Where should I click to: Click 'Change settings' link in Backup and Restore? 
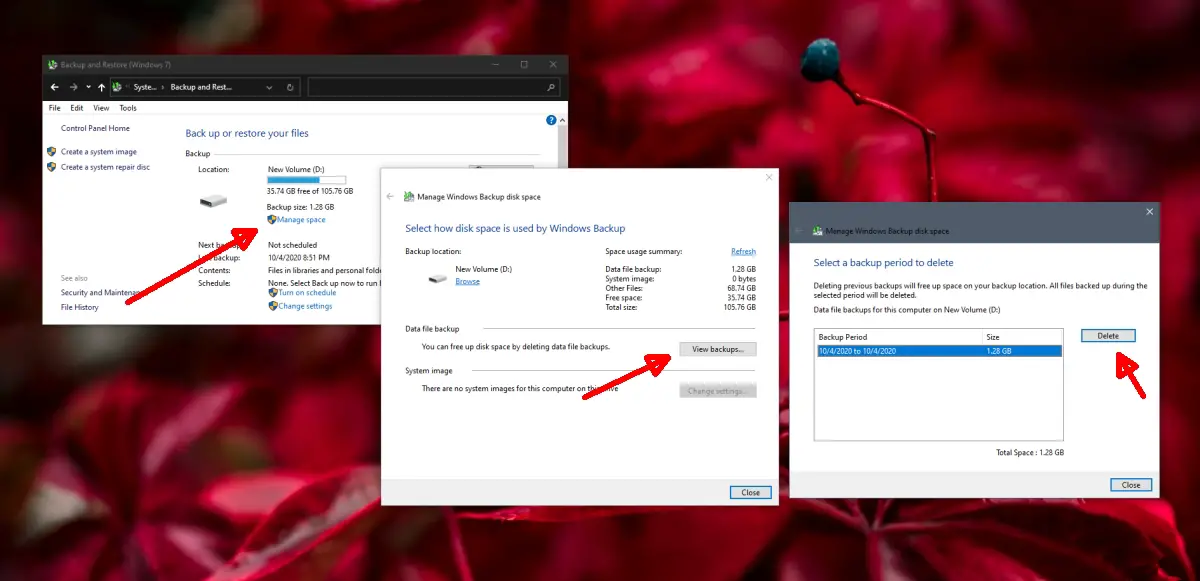click(306, 306)
